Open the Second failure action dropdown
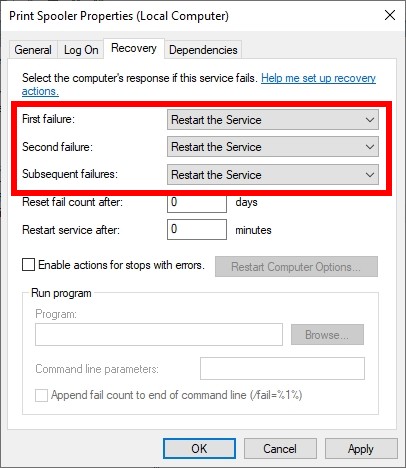The width and height of the screenshot is (406, 468). [x=273, y=147]
